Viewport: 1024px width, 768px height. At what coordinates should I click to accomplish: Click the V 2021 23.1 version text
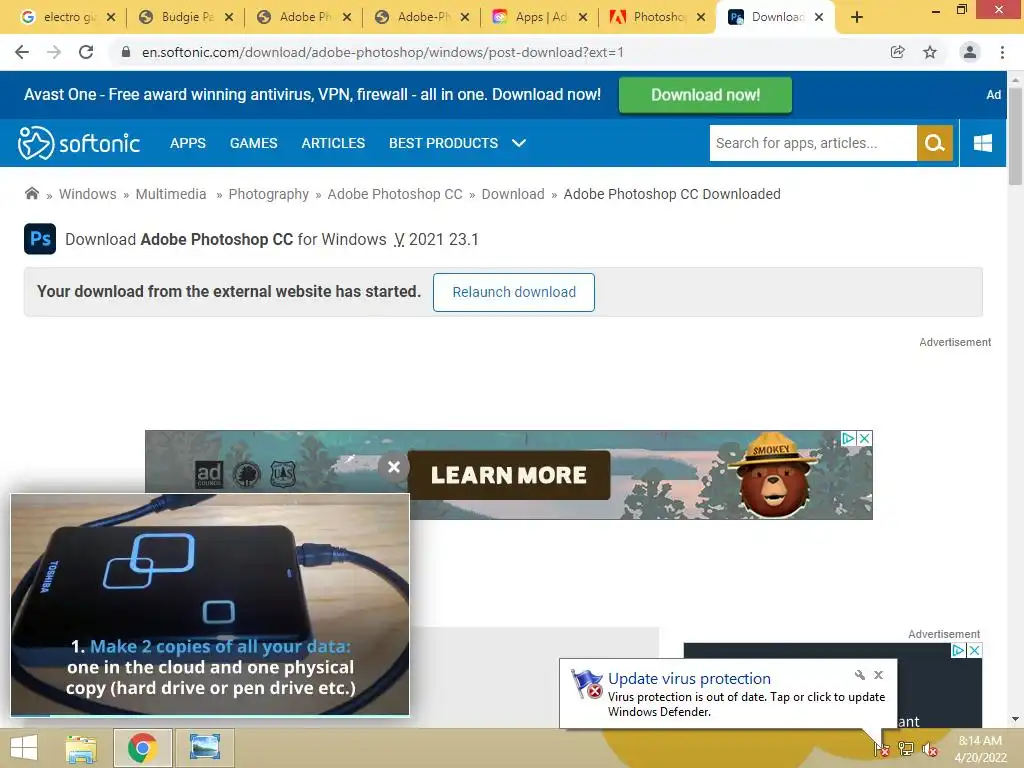pyautogui.click(x=436, y=240)
